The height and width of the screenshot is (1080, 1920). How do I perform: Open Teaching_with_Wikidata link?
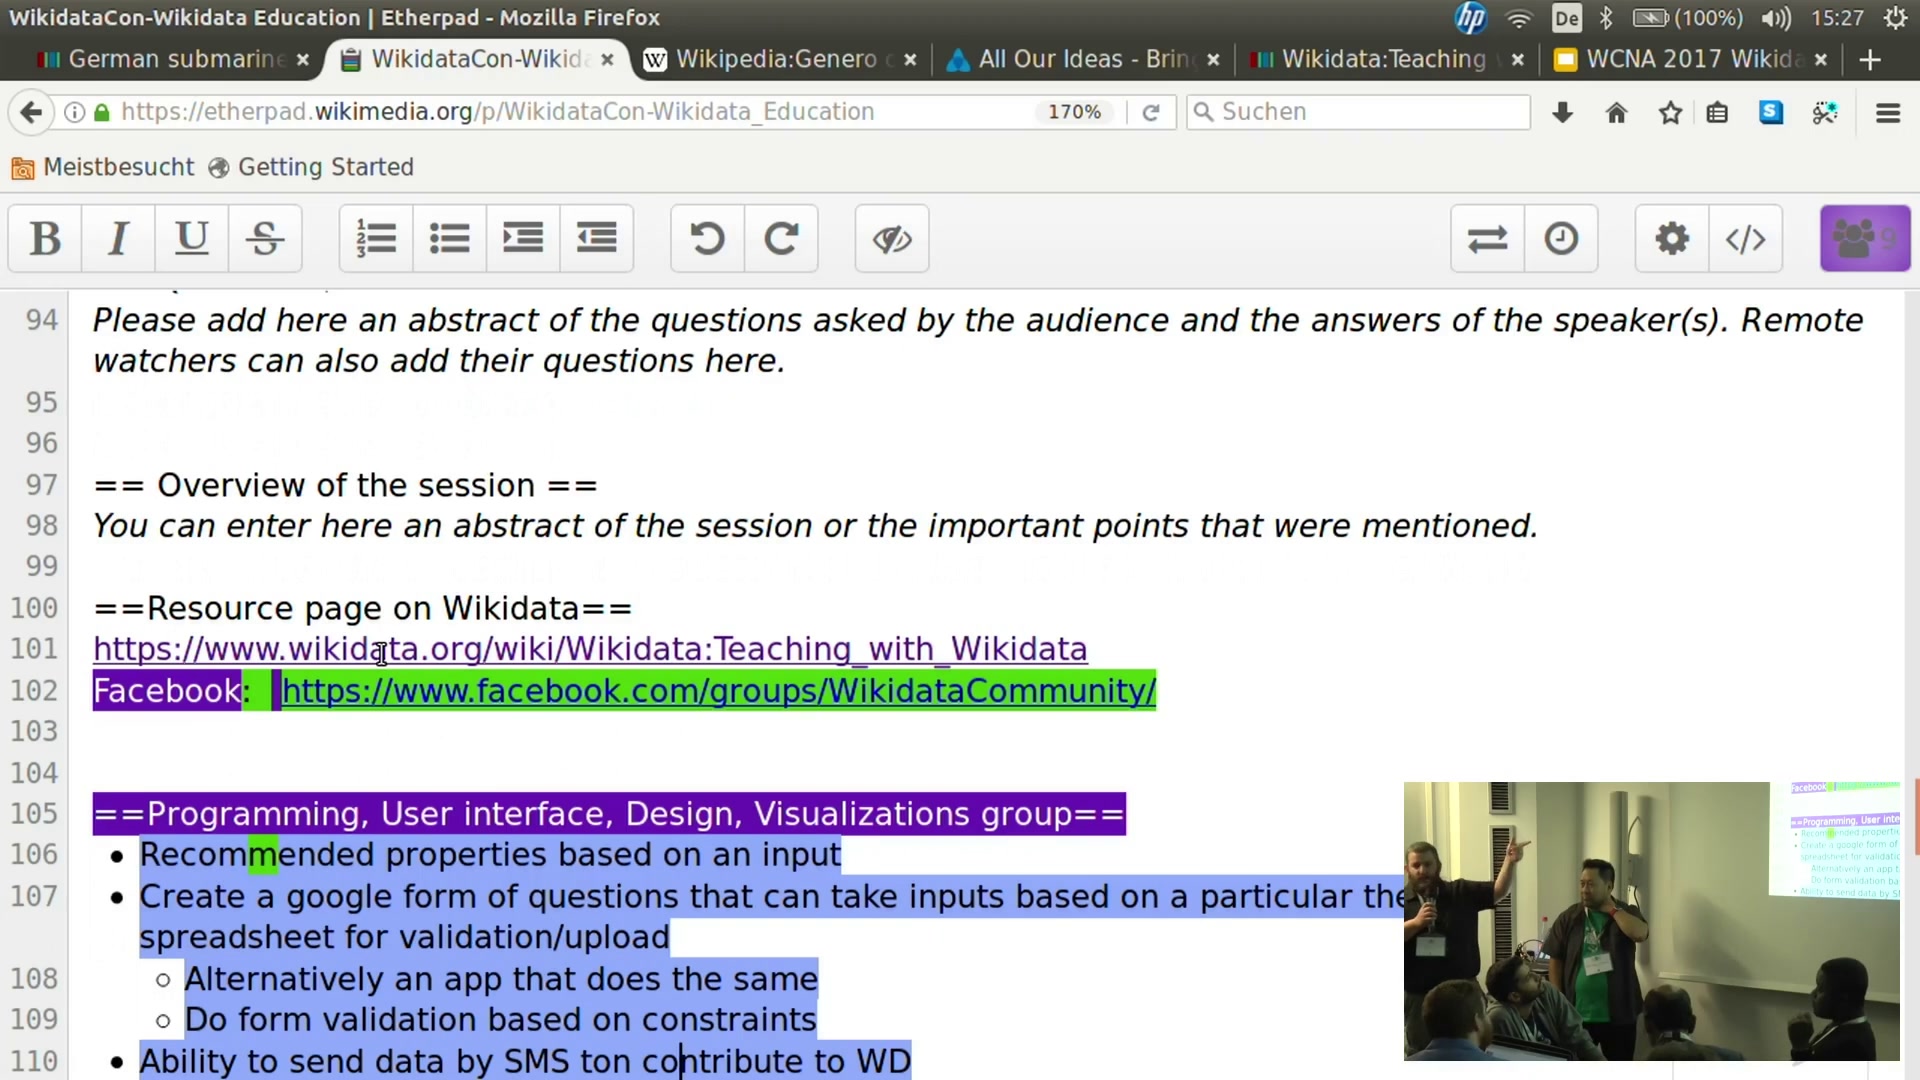590,649
